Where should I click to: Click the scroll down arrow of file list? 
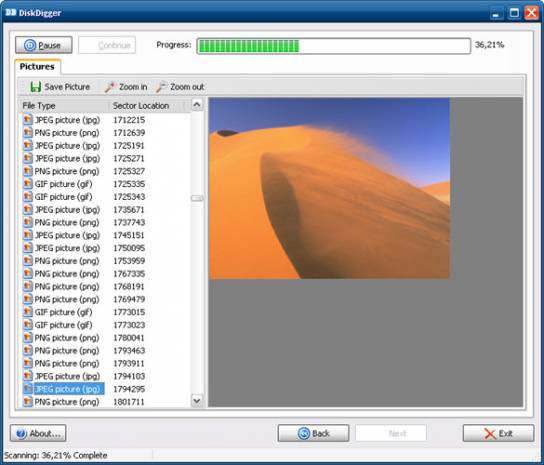(x=197, y=401)
